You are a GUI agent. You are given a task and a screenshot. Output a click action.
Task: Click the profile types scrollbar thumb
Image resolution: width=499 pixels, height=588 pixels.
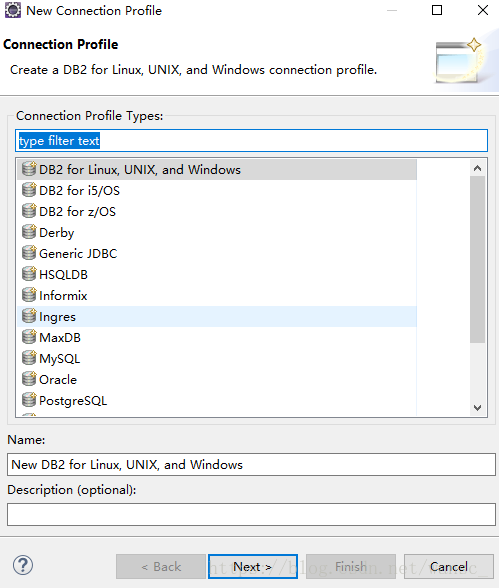point(477,259)
